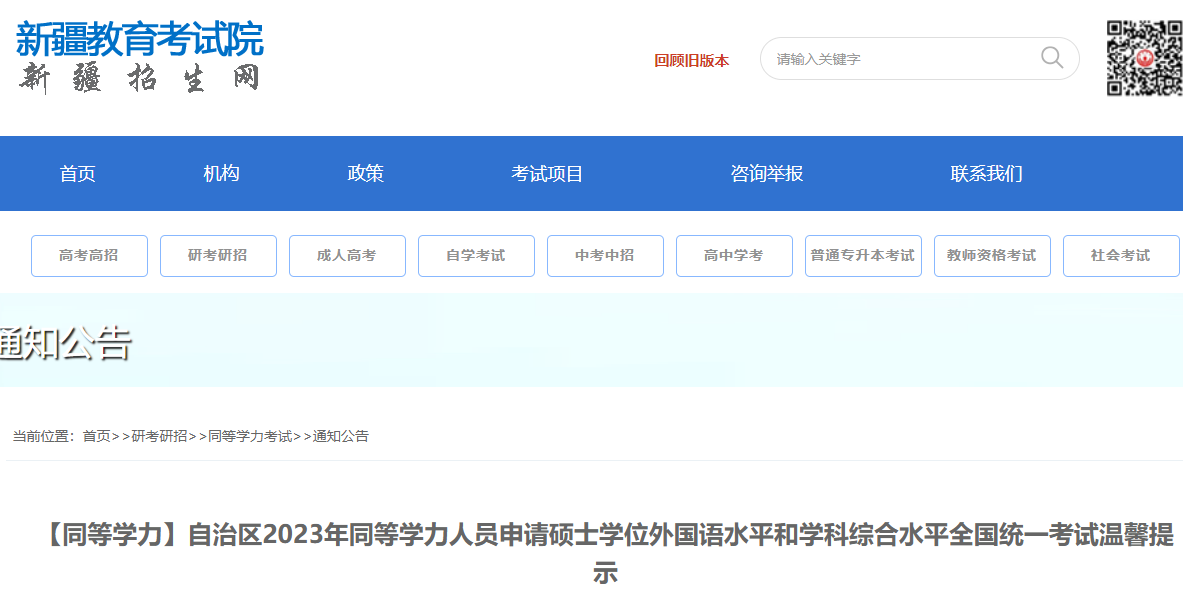Click the 成人高考 button
The width and height of the screenshot is (1183, 596).
click(347, 256)
